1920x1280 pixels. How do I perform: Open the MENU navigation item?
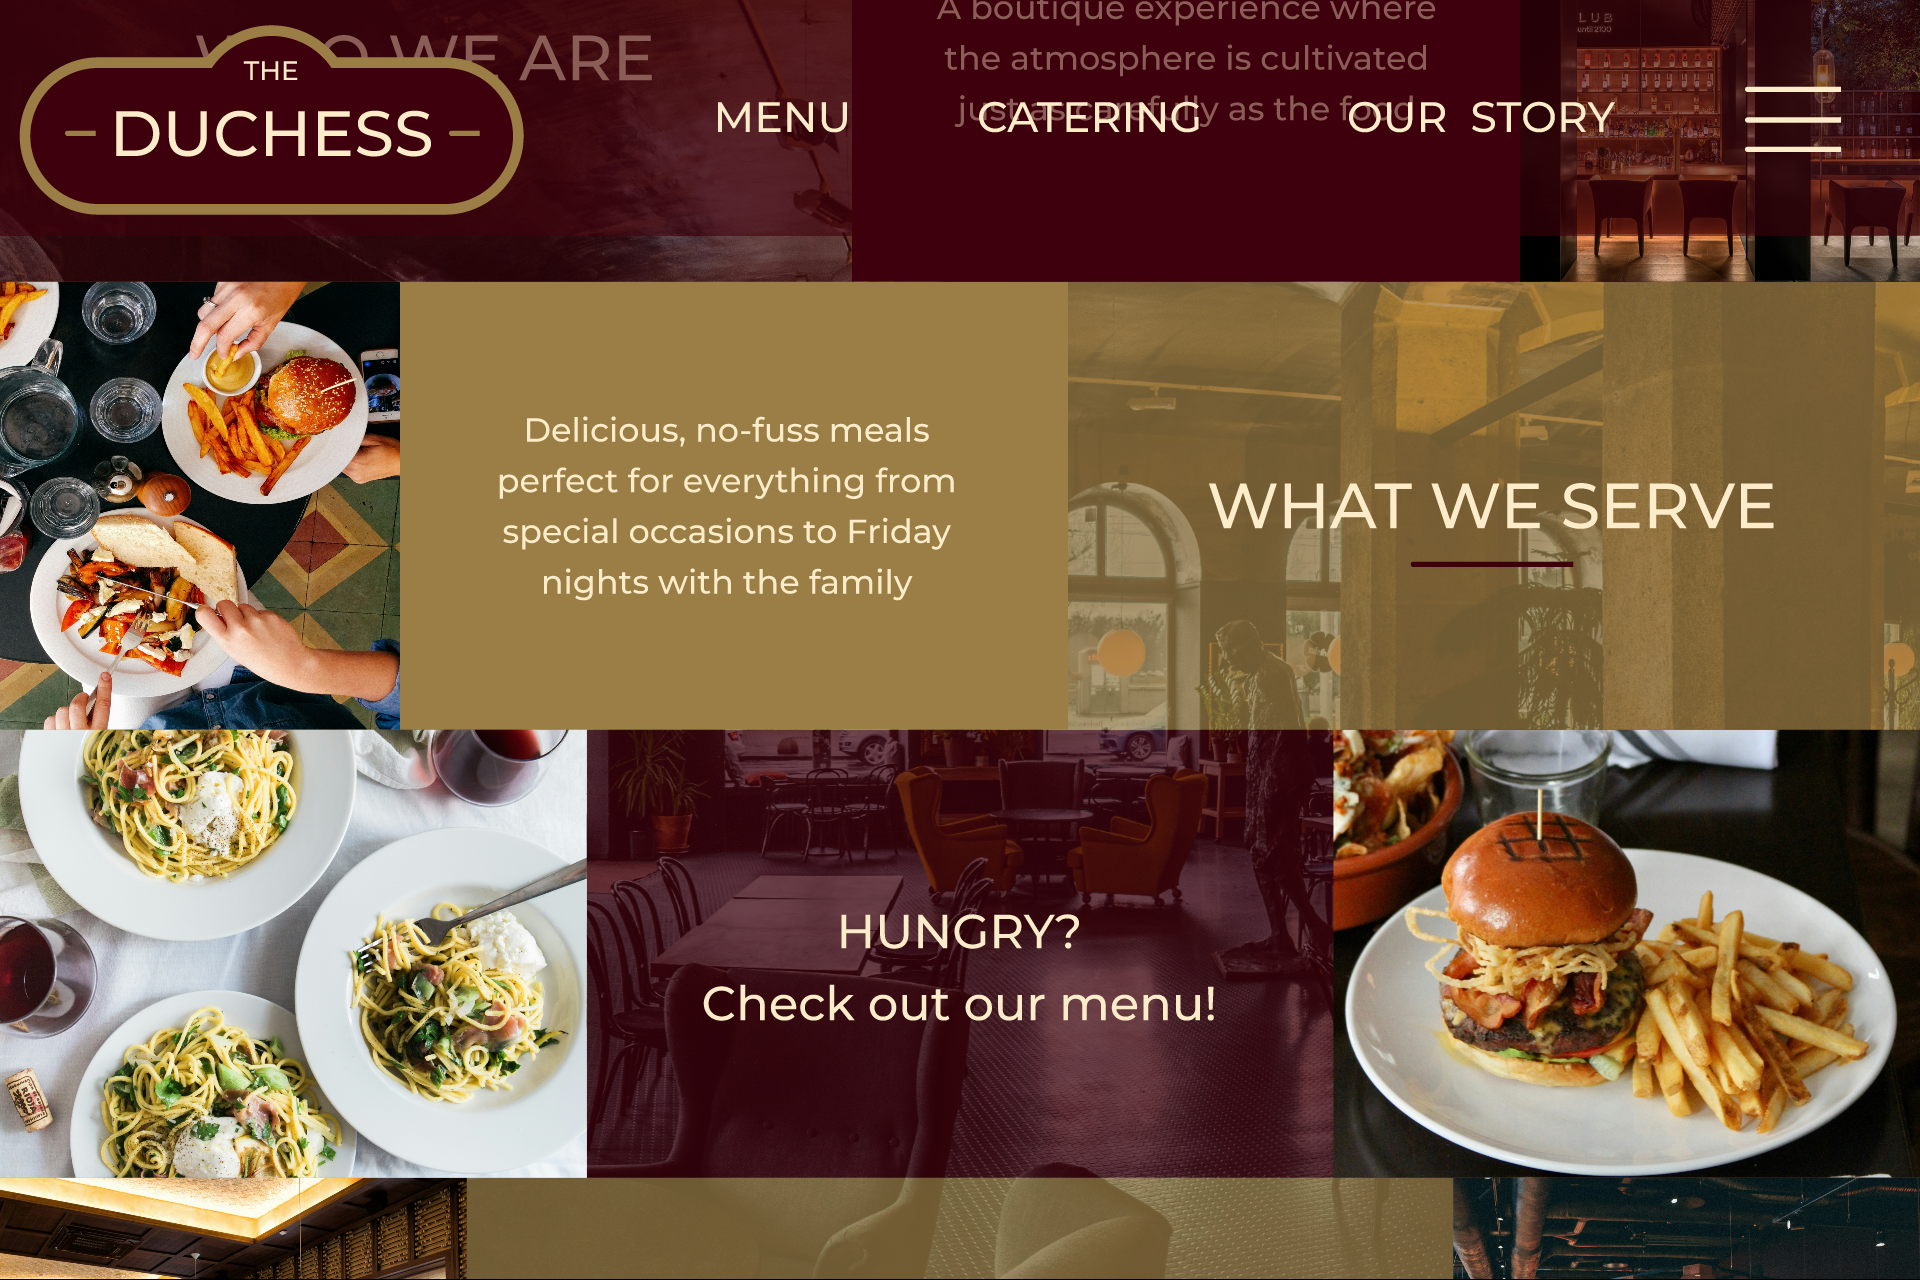click(782, 118)
